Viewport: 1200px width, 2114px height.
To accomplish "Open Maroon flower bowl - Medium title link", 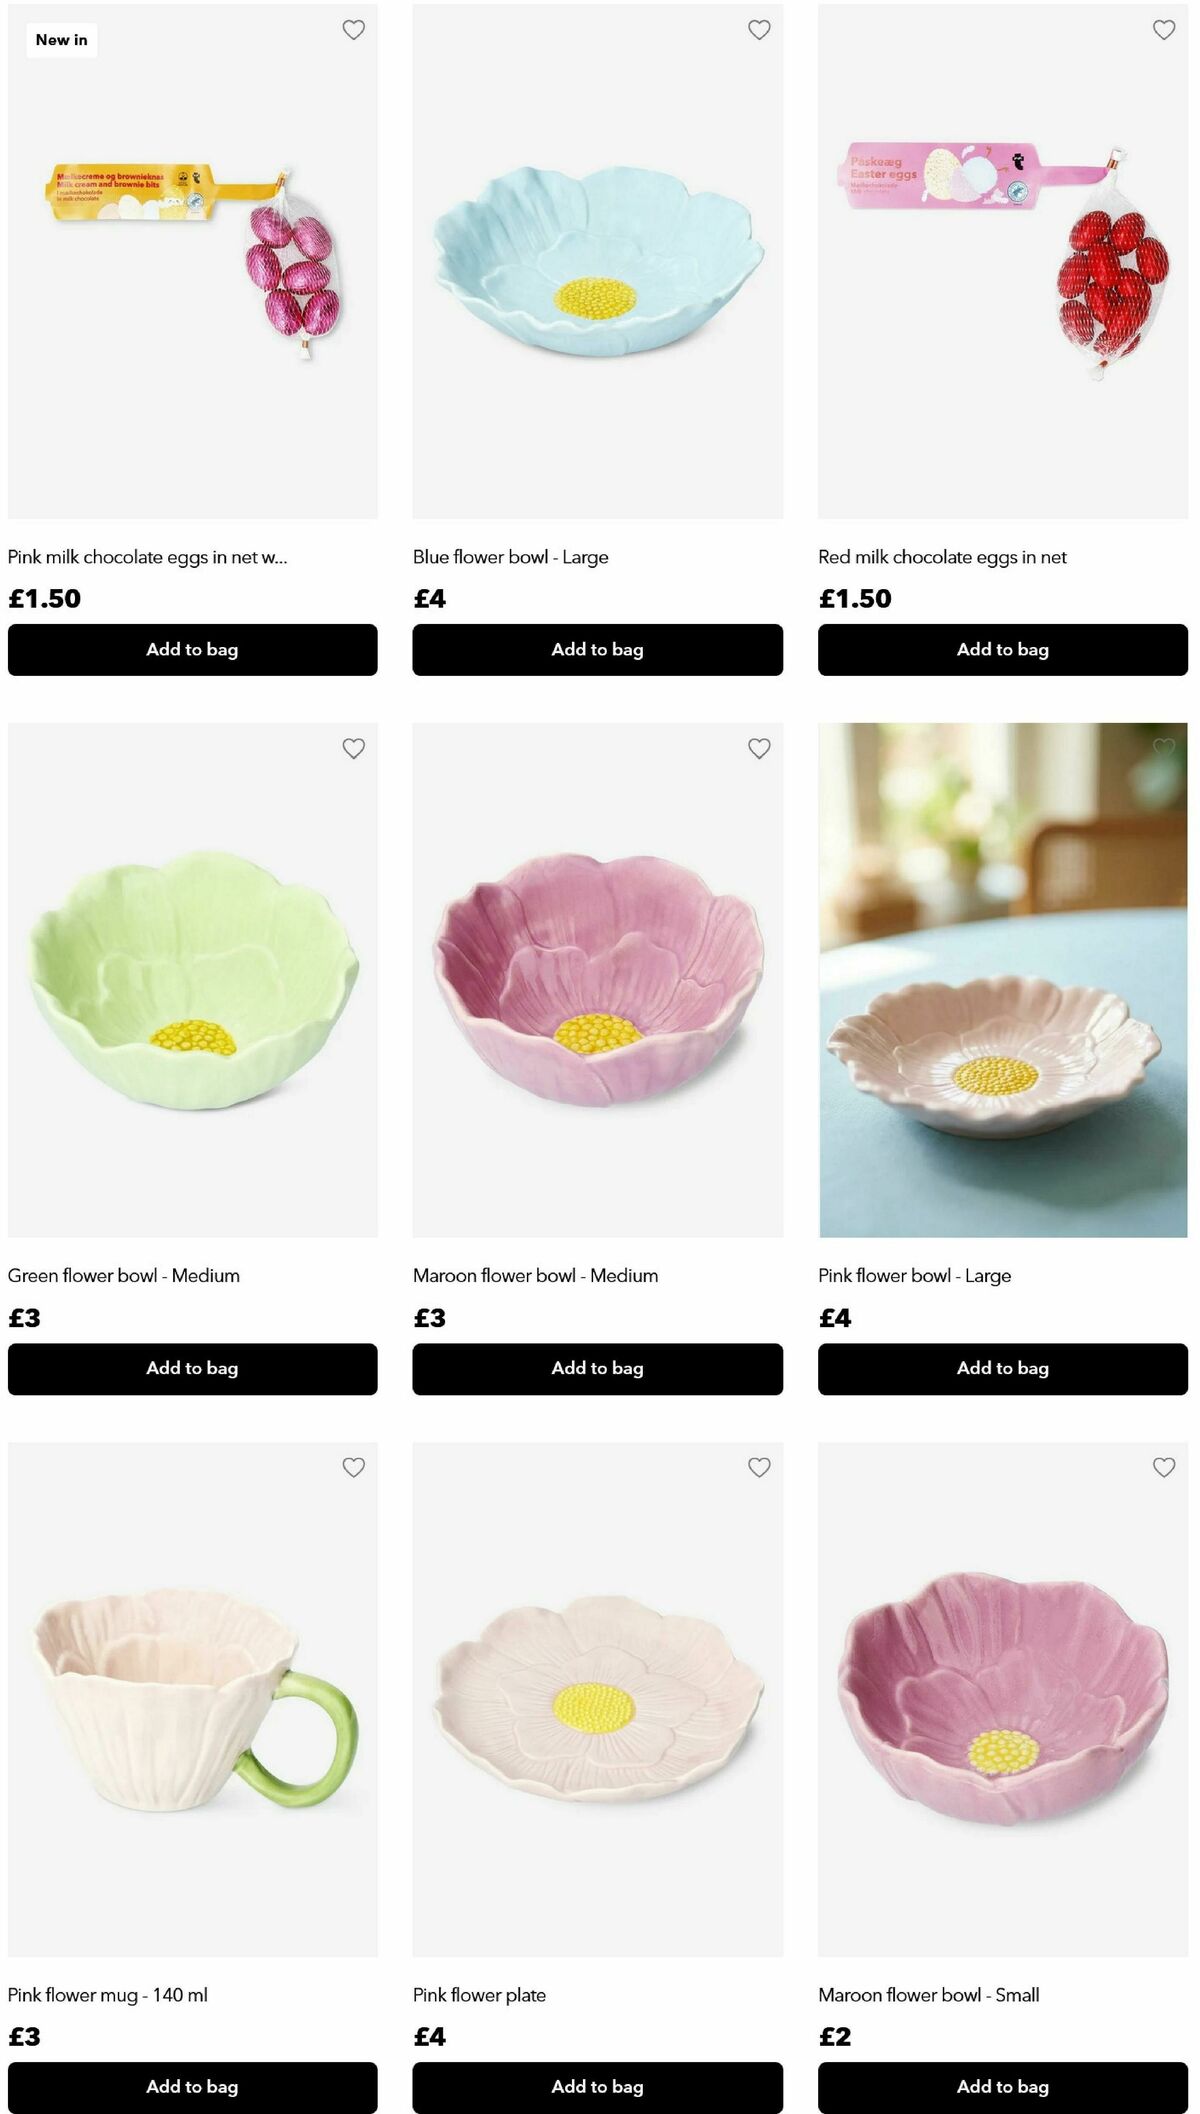I will (535, 1276).
